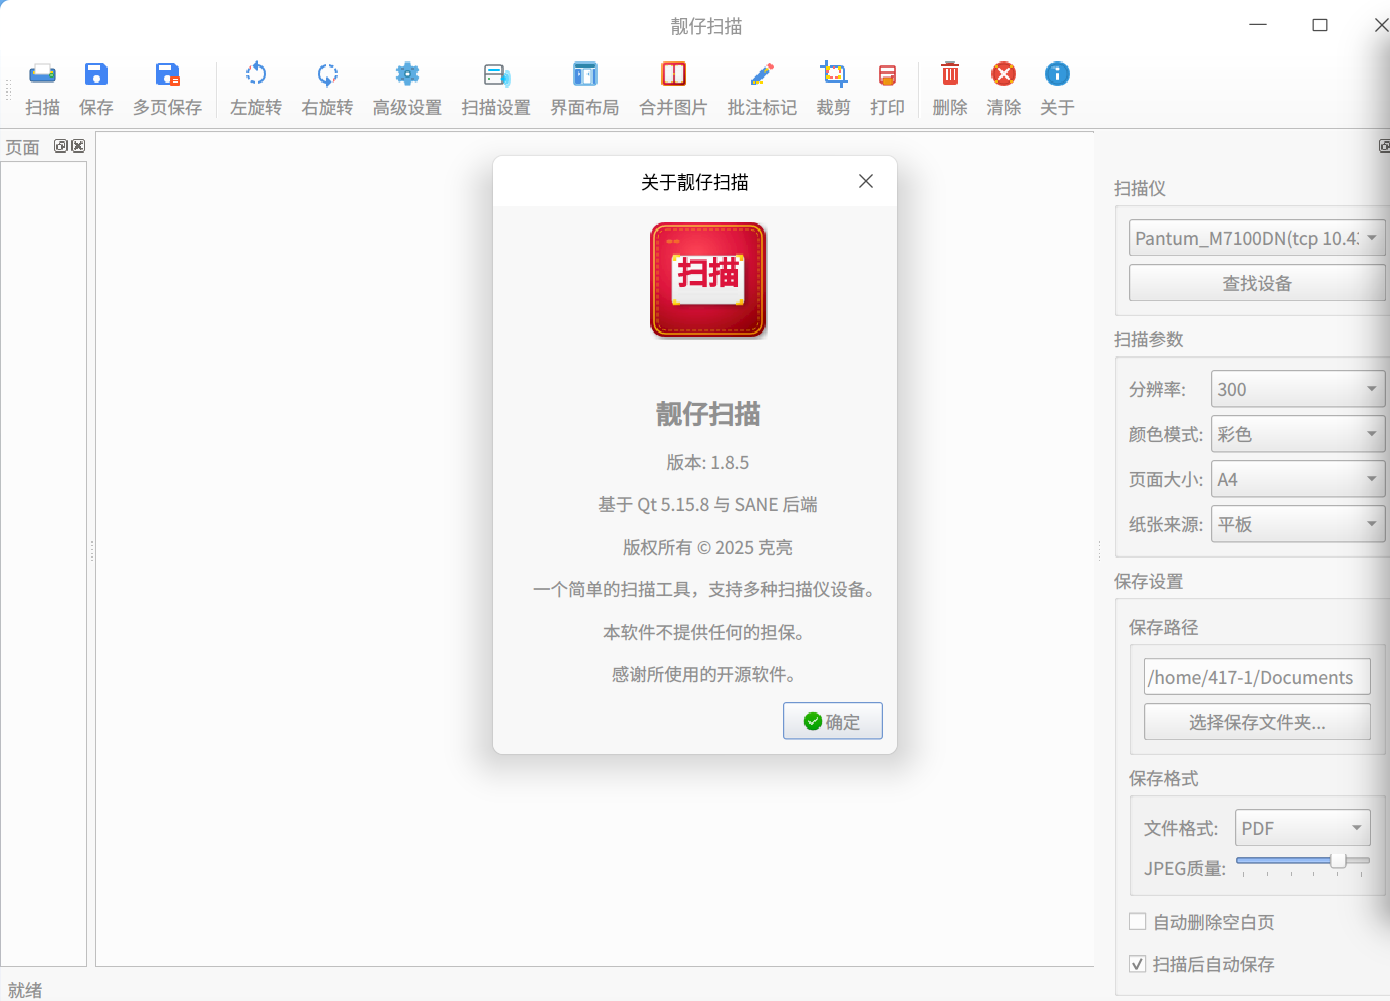The image size is (1390, 1001).
Task: Open the 分辨率 dropdown showing 300
Action: [1298, 389]
